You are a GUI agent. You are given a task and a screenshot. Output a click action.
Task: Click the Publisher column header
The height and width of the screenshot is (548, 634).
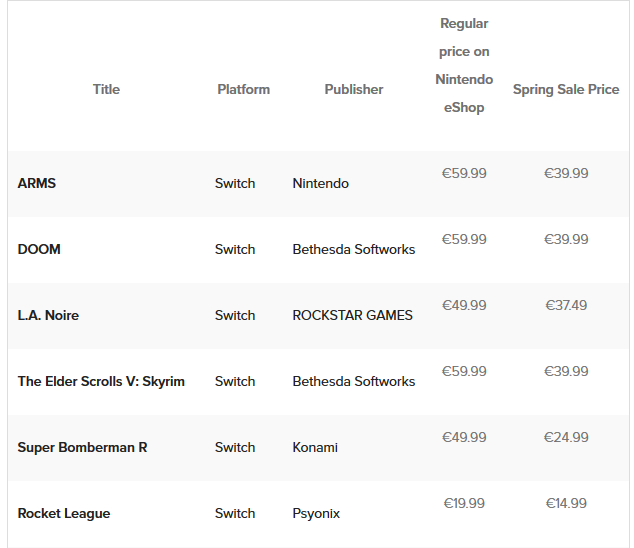(x=354, y=89)
